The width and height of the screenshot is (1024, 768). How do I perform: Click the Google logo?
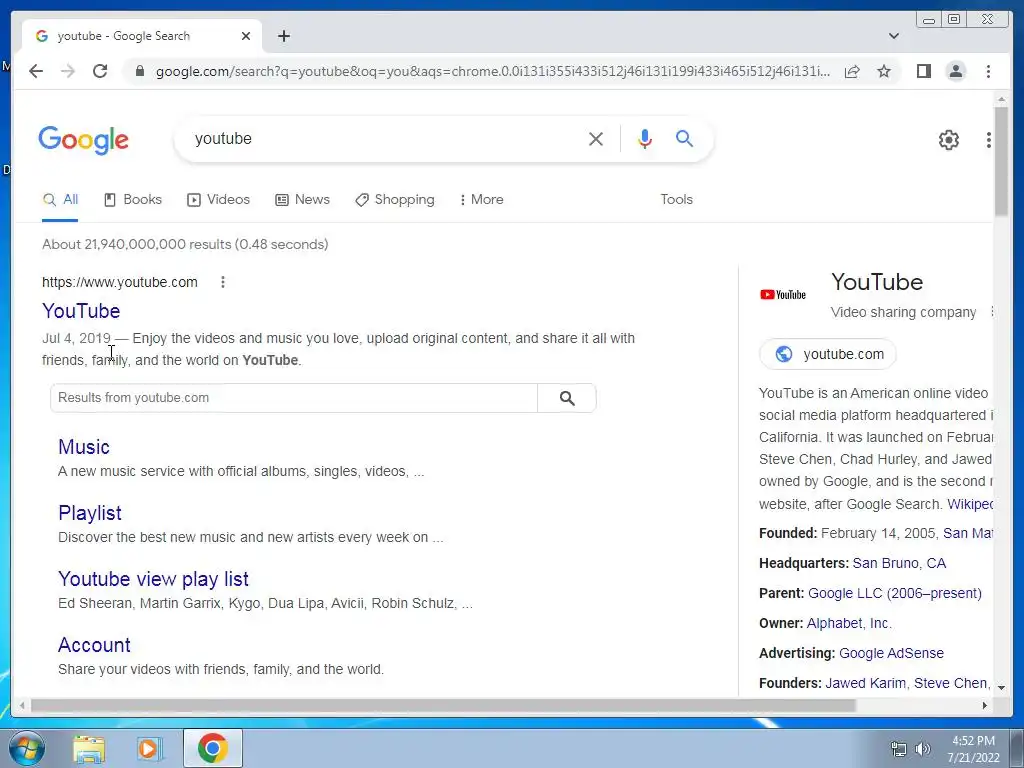point(84,140)
